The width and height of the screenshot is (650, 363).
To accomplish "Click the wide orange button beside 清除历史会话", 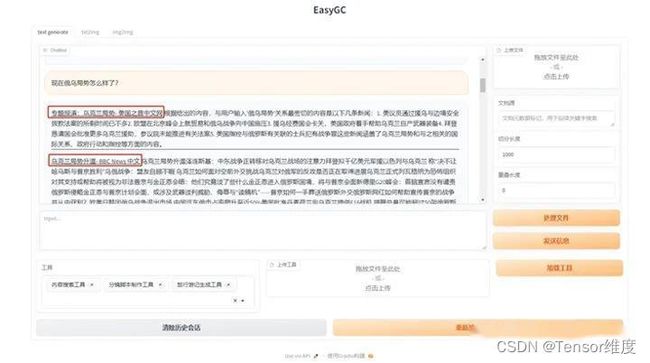I will (x=478, y=327).
